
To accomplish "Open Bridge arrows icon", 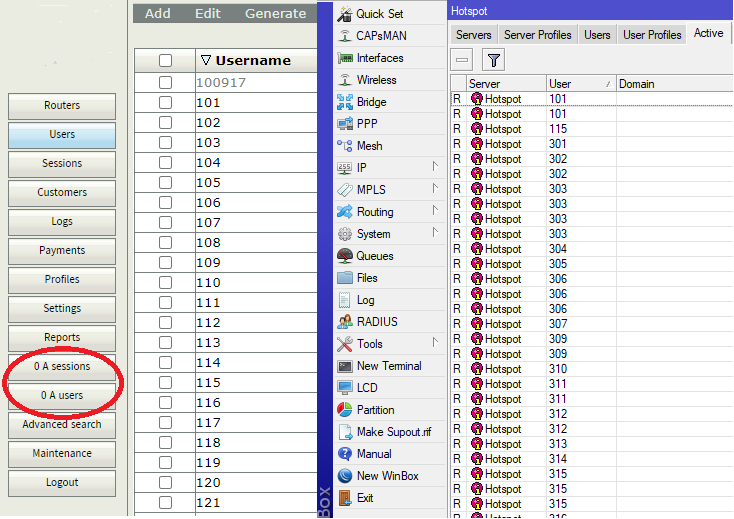I will [x=345, y=102].
